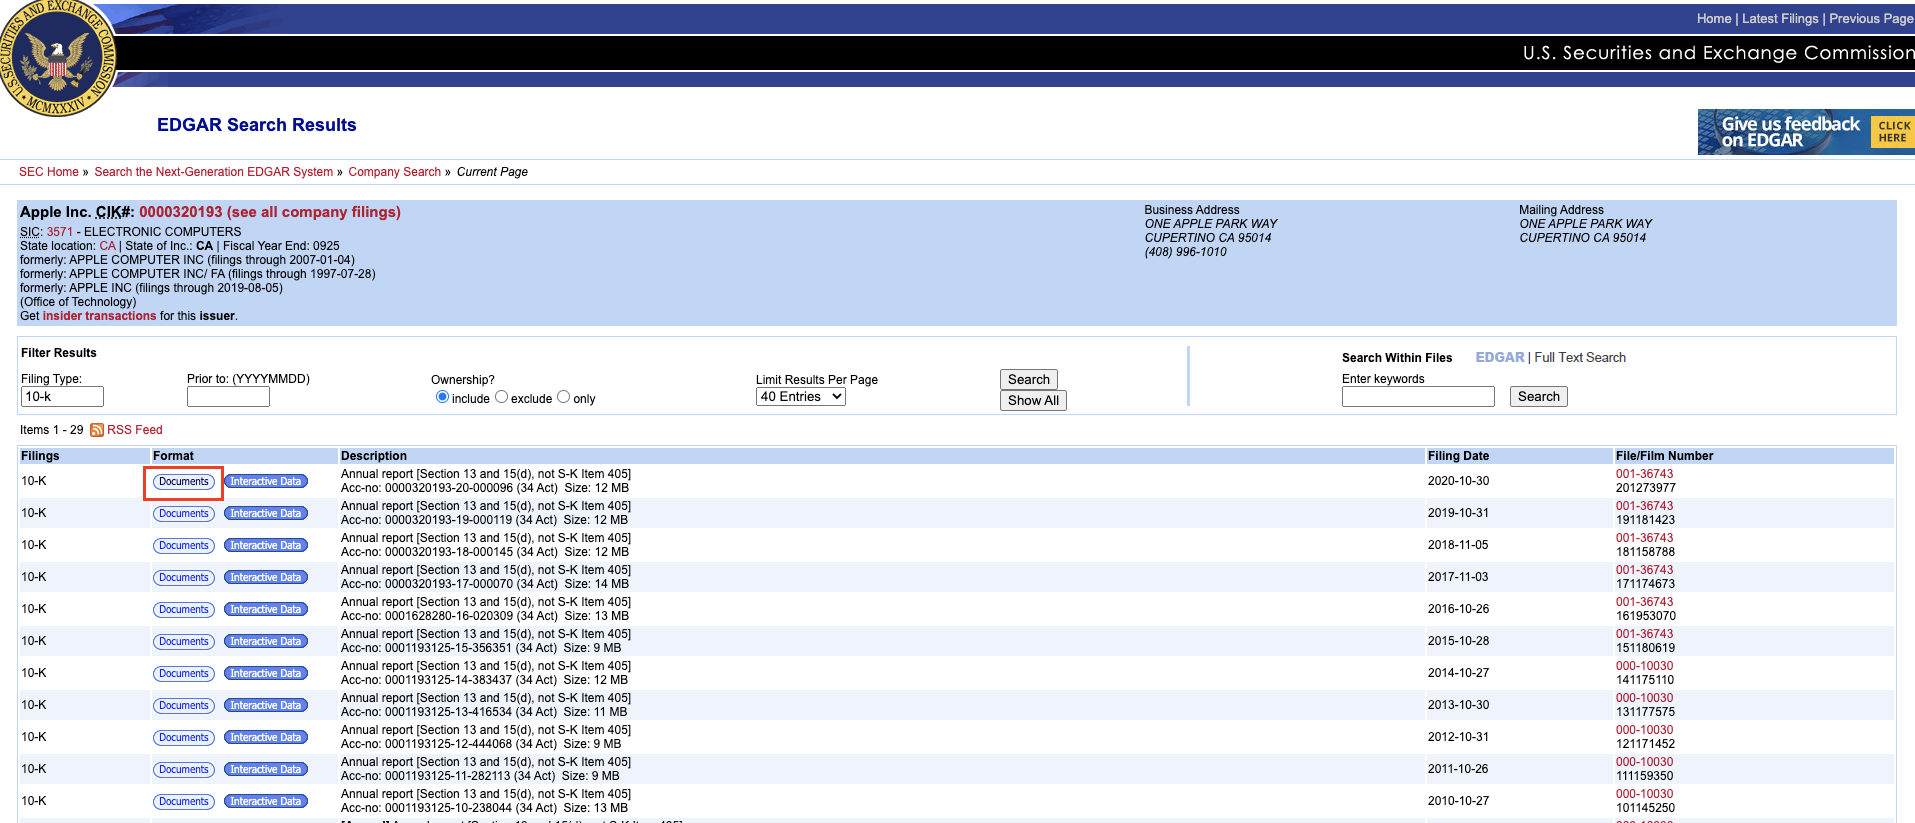Click file number 001-36743 for the 2017-11-03 filing
Viewport: 1915px width, 823px height.
(1644, 570)
